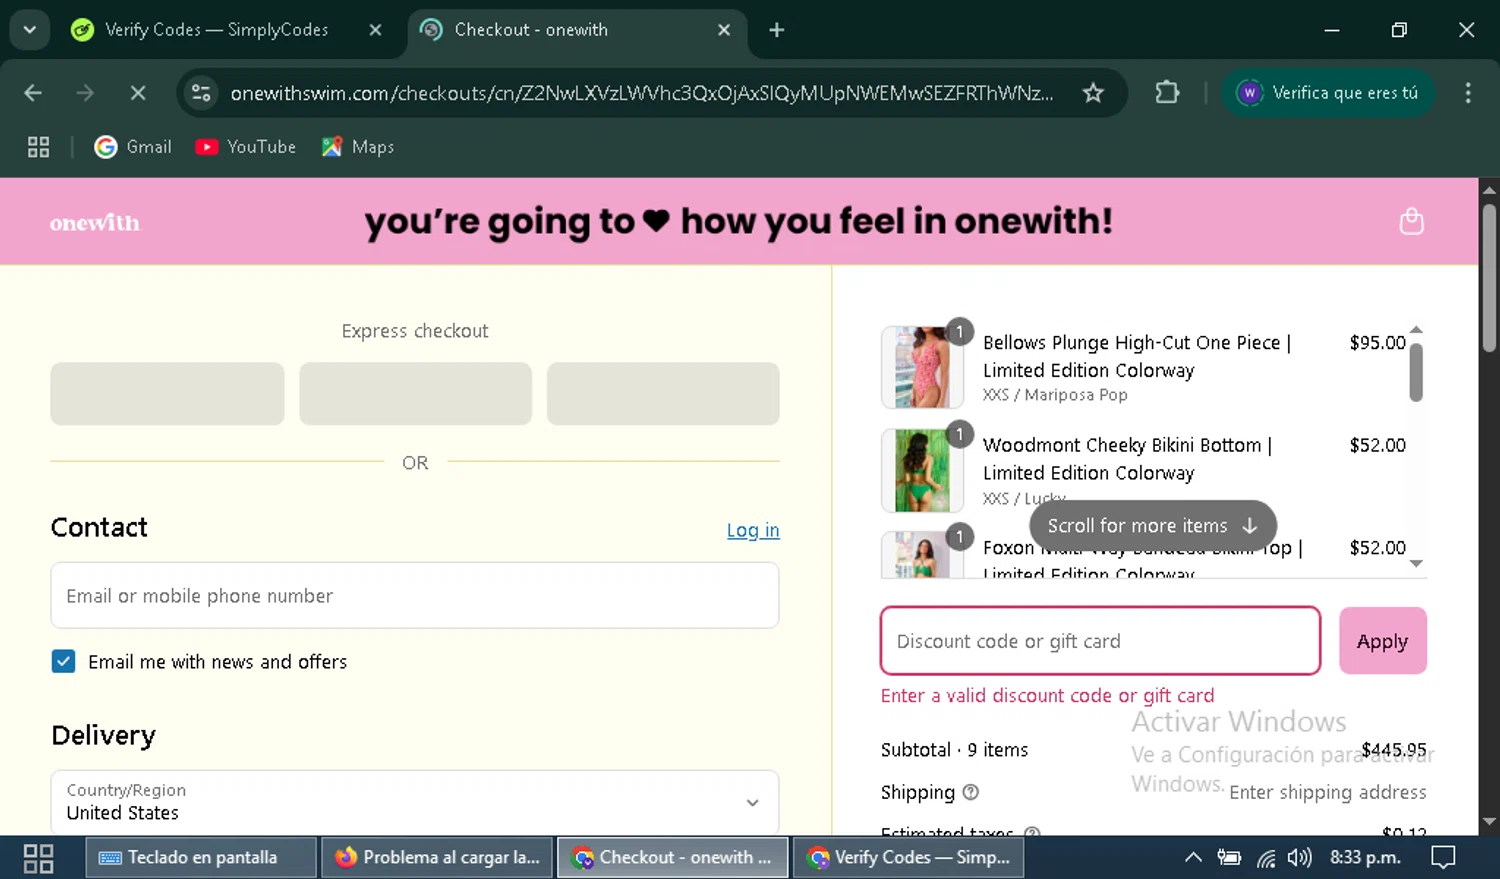Switch to Checkout - onewith taskbar window

coord(672,858)
